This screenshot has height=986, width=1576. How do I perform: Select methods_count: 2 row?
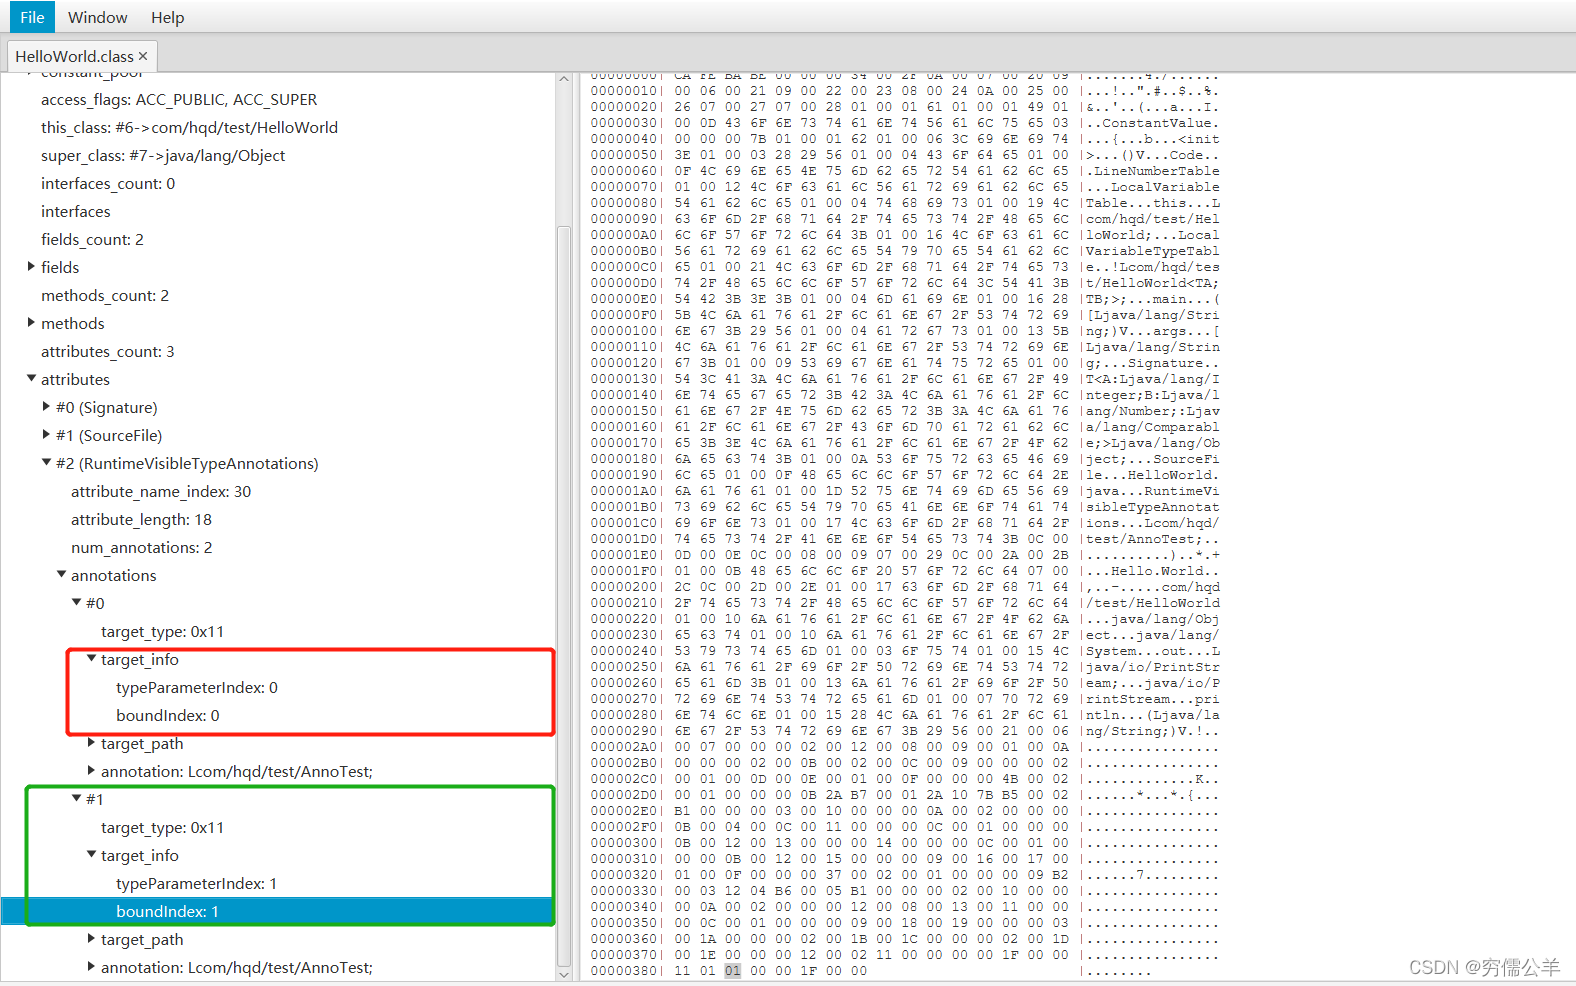105,295
